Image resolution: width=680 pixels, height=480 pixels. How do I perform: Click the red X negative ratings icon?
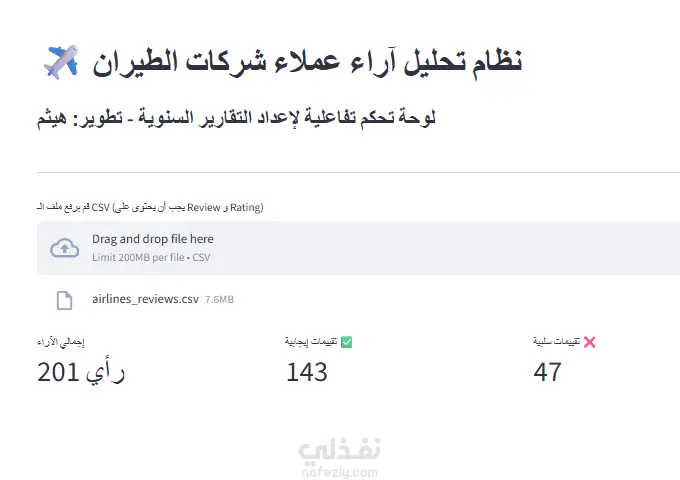pyautogui.click(x=590, y=342)
